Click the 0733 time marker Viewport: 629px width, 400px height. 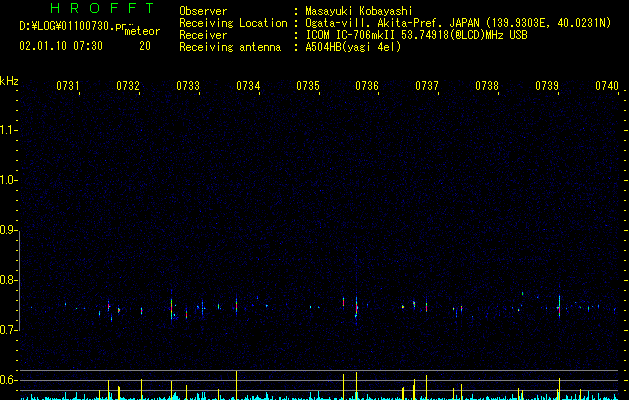coord(188,86)
